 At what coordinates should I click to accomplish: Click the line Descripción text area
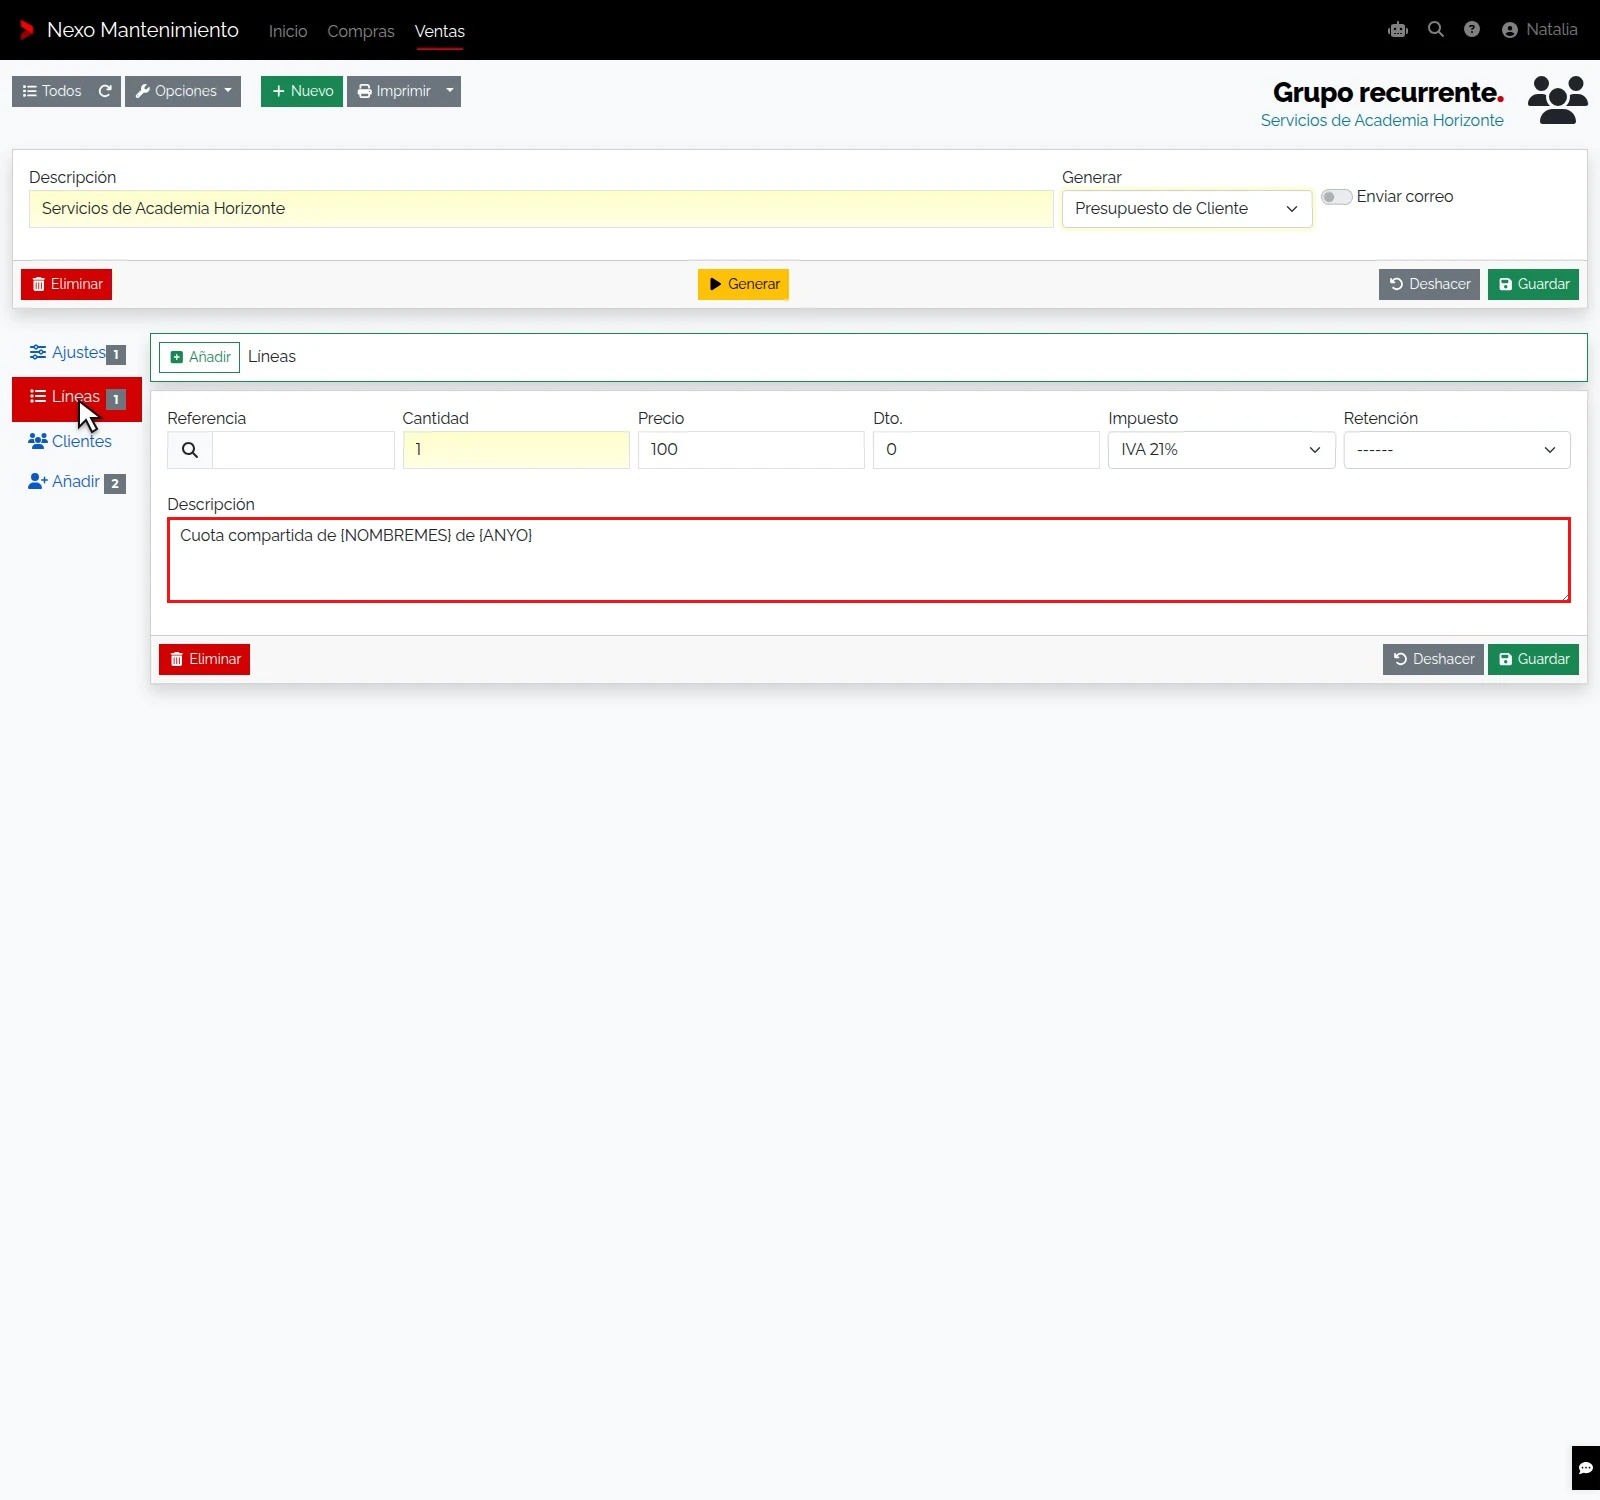point(869,560)
